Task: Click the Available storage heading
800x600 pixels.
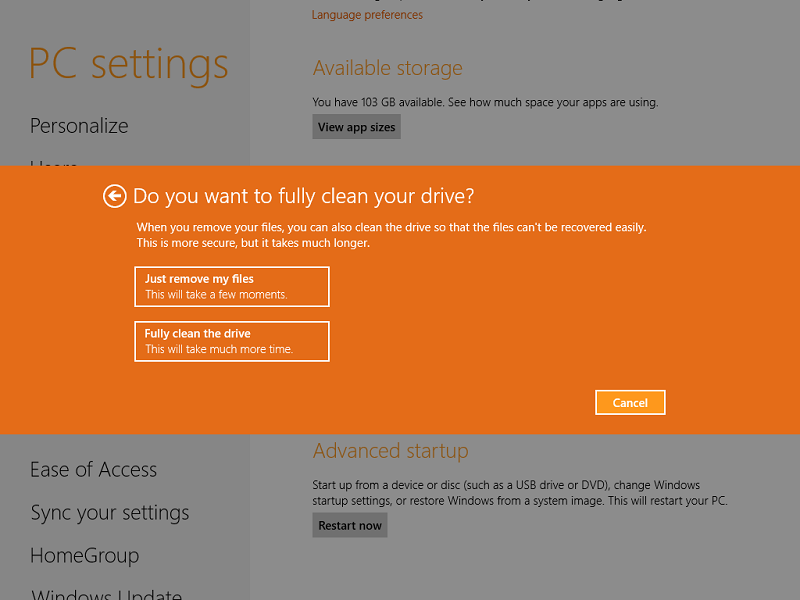Action: click(x=387, y=68)
